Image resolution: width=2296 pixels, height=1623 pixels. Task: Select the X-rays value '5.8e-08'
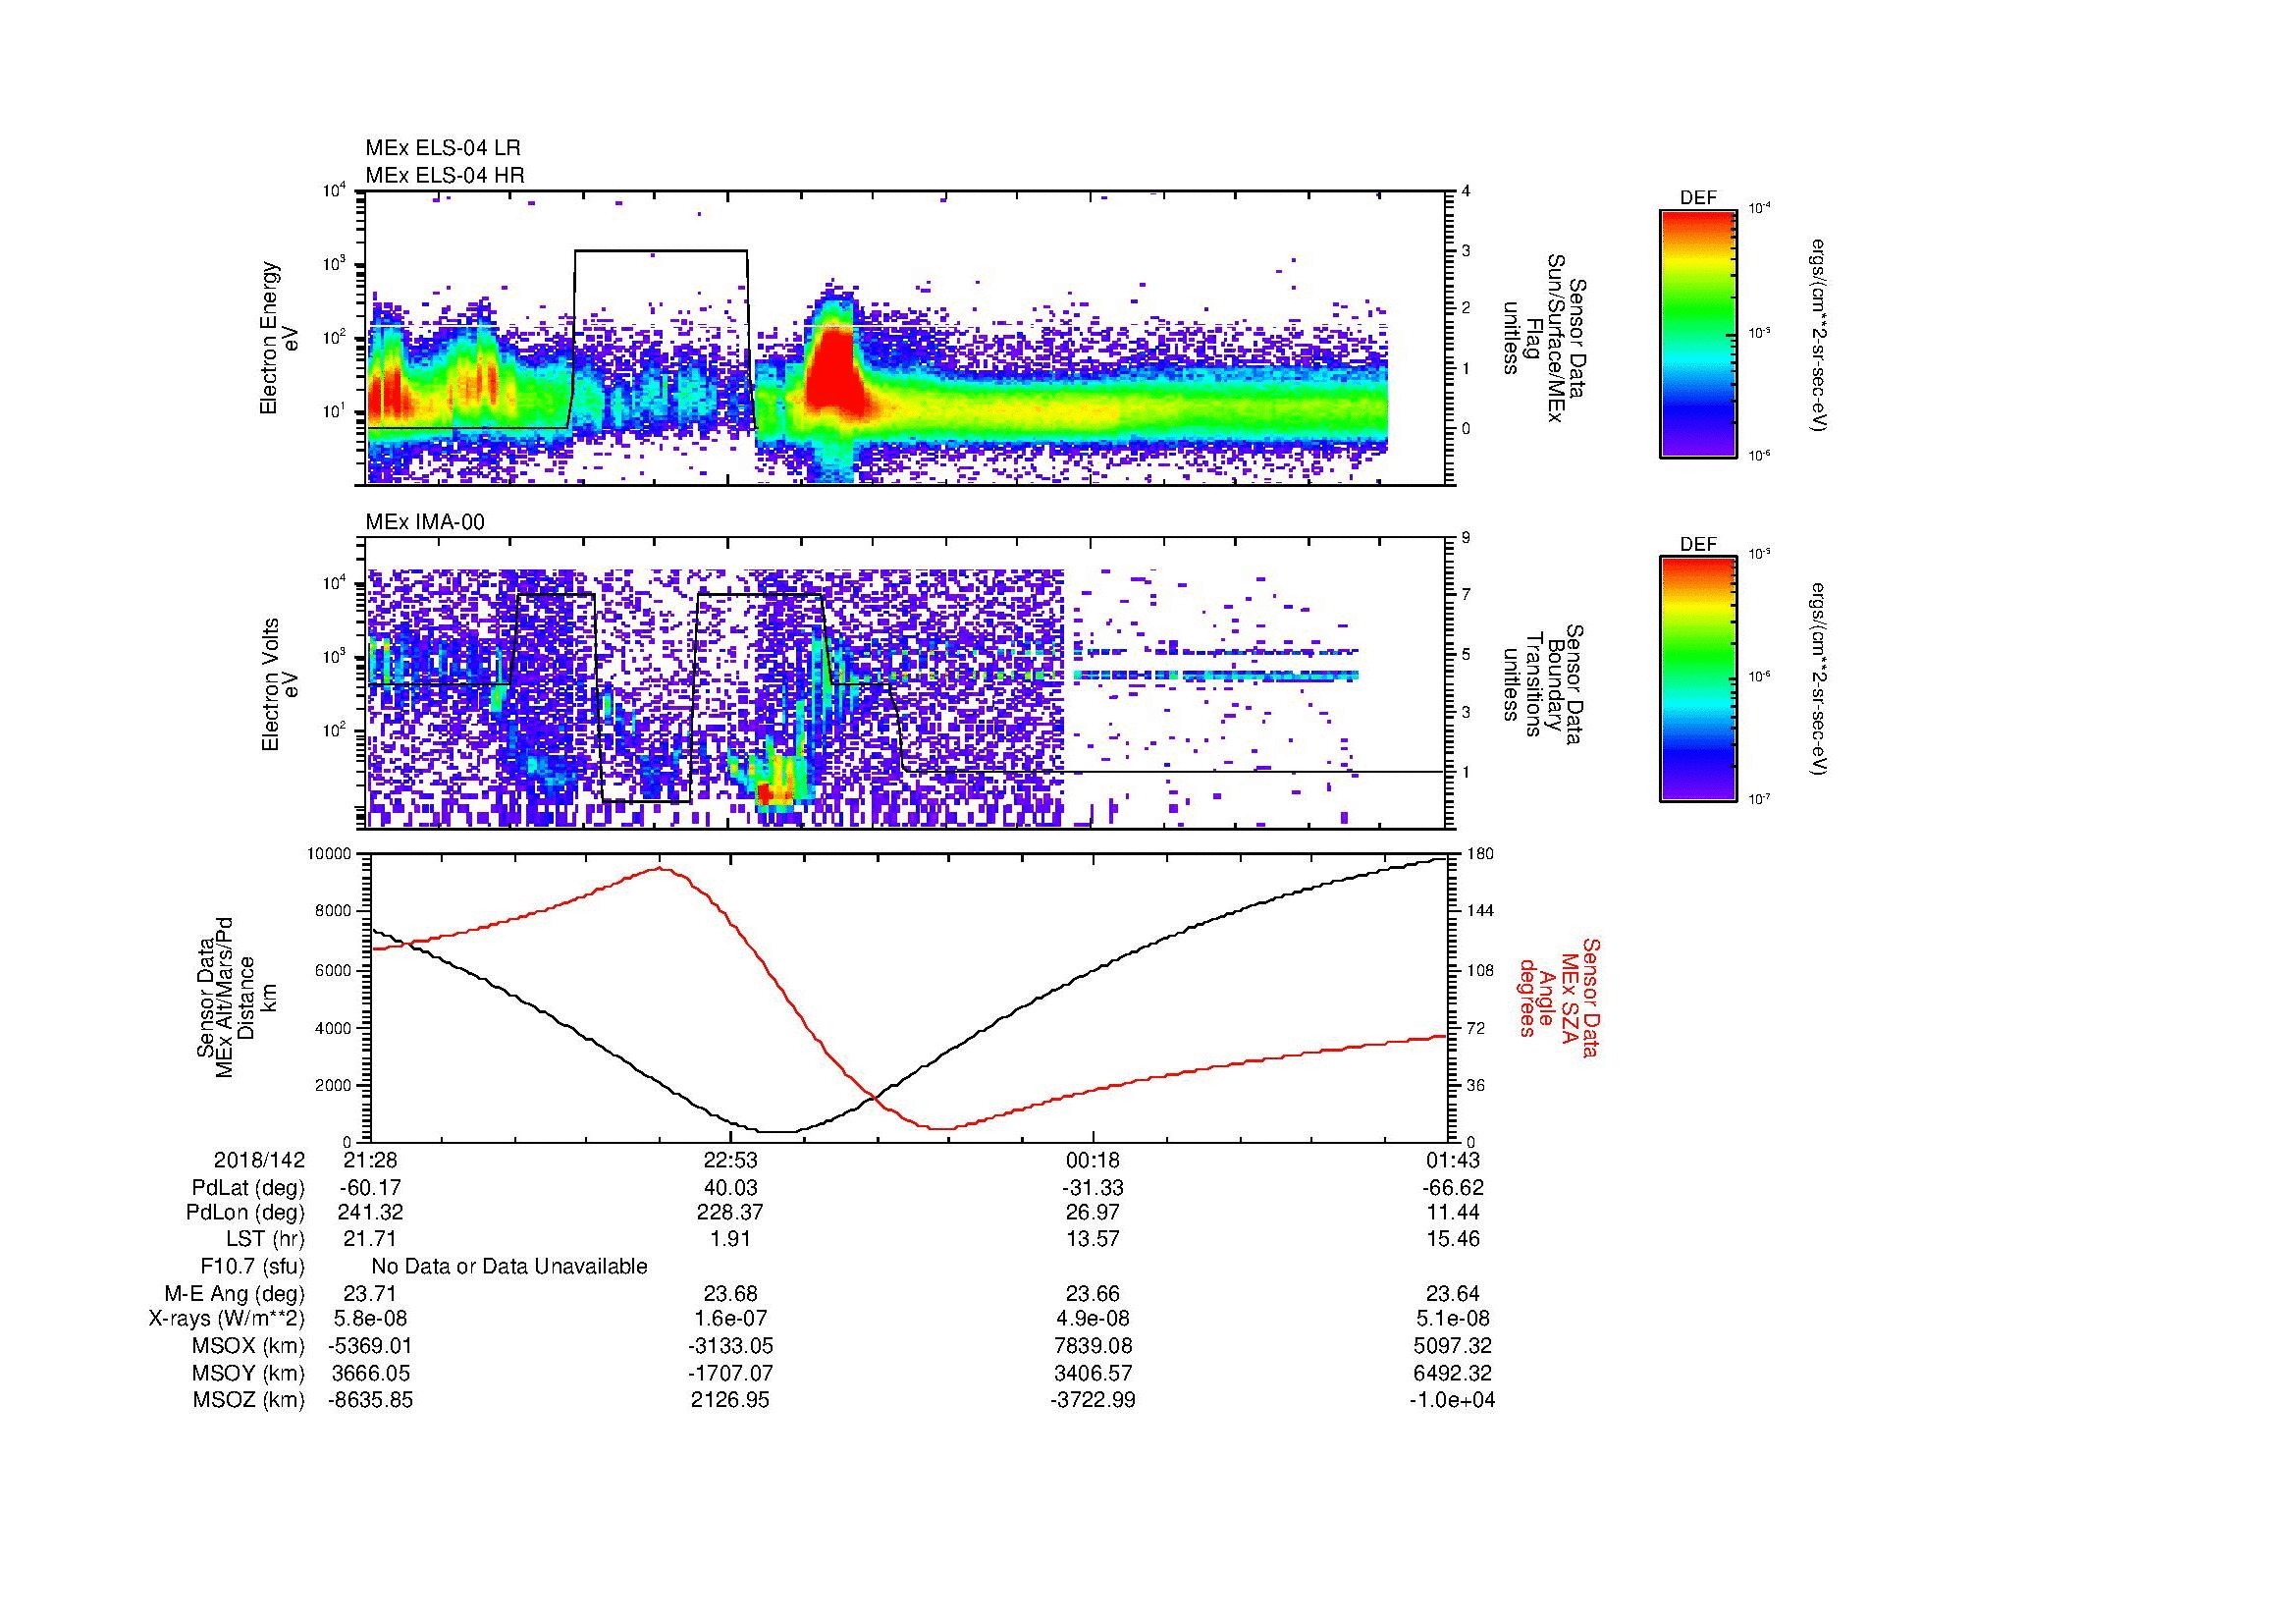(370, 1319)
